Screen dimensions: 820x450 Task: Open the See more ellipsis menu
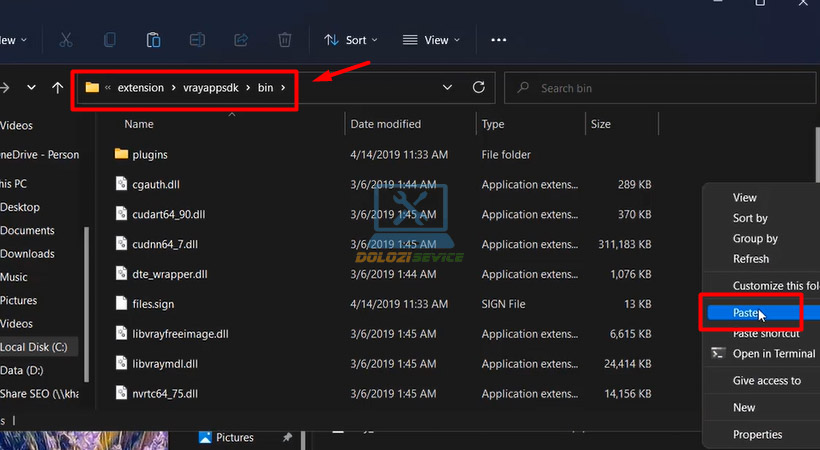pyautogui.click(x=498, y=40)
